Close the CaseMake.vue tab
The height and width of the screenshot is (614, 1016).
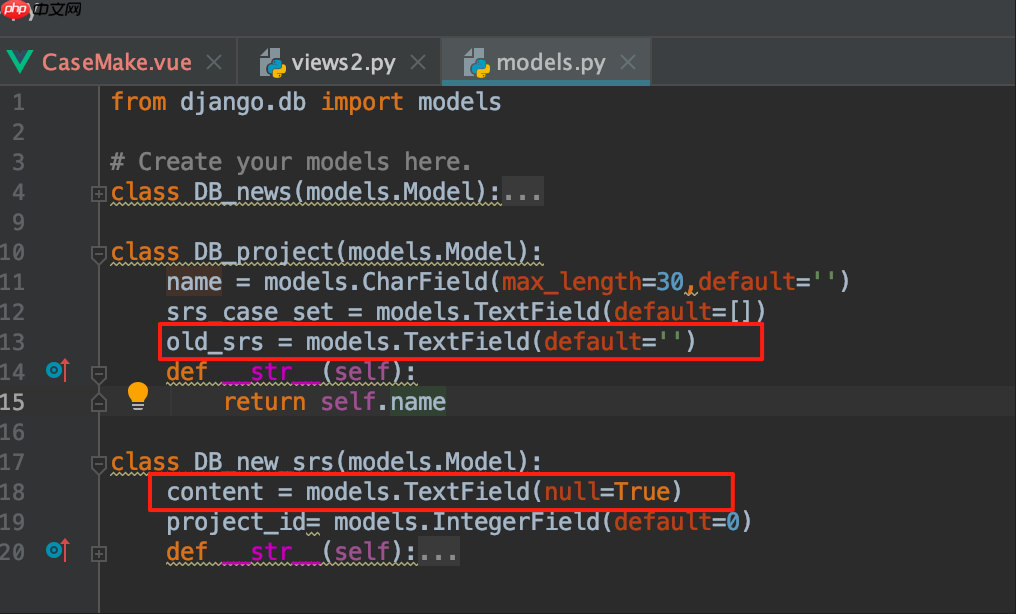213,62
